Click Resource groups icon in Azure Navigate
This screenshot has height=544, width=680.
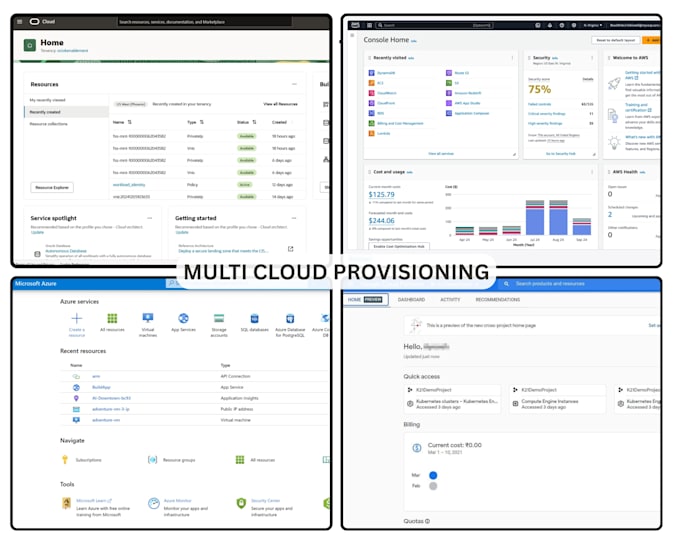coord(153,459)
